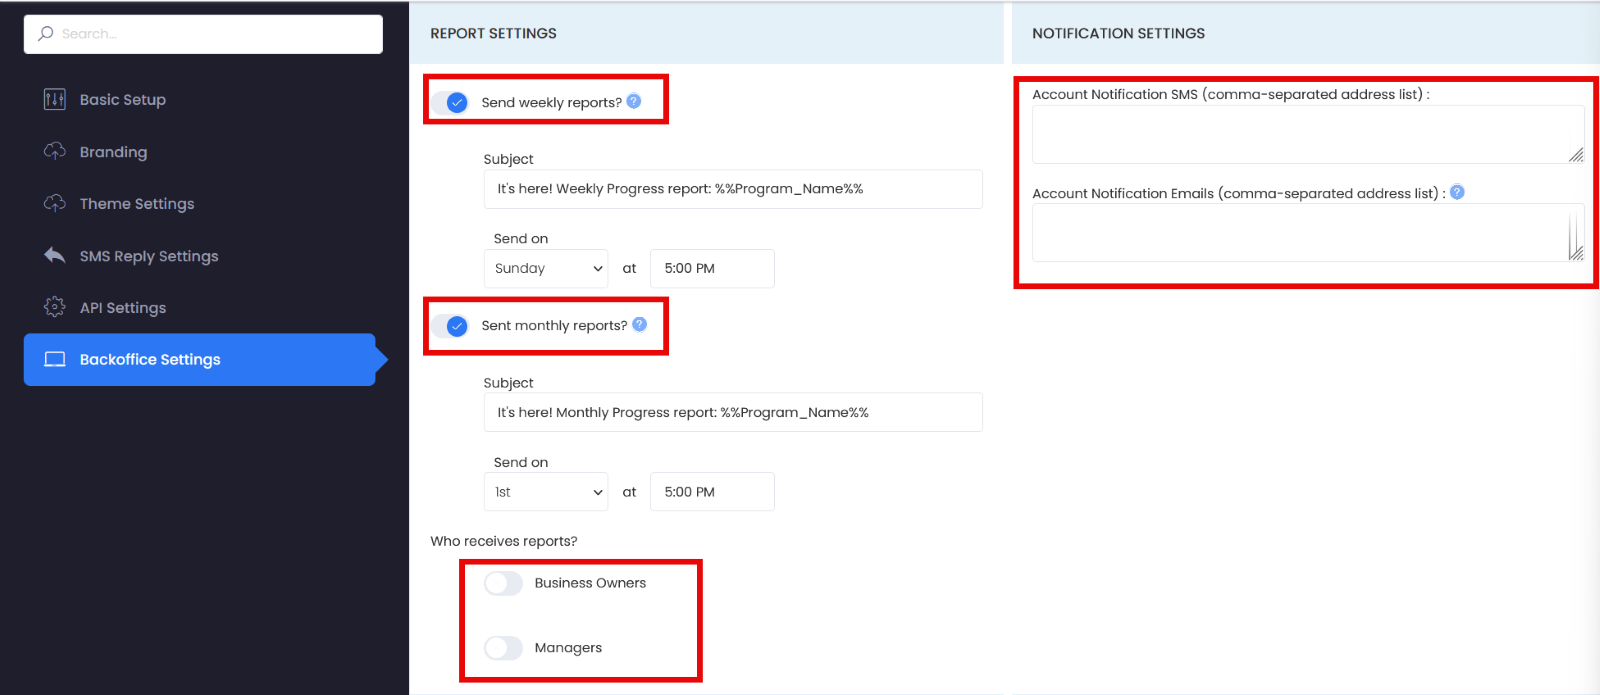Click the weekly report 5:00 PM time field

coord(712,268)
